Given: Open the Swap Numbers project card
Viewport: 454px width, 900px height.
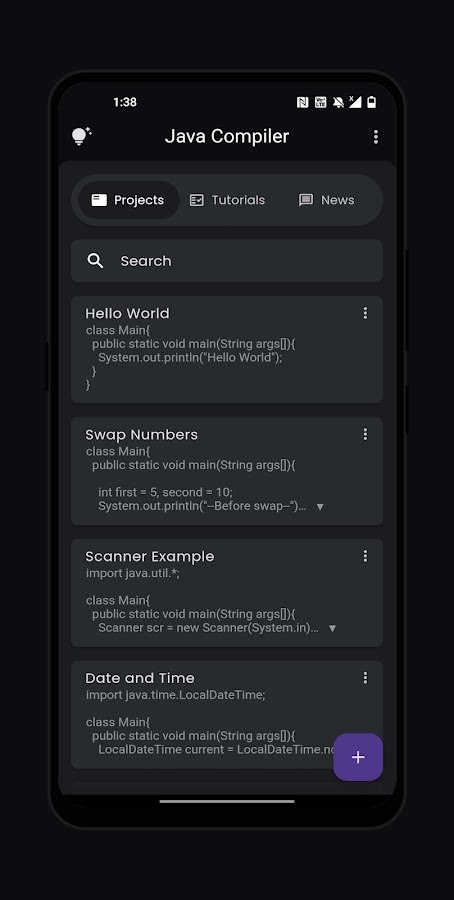Looking at the screenshot, I should tap(227, 471).
